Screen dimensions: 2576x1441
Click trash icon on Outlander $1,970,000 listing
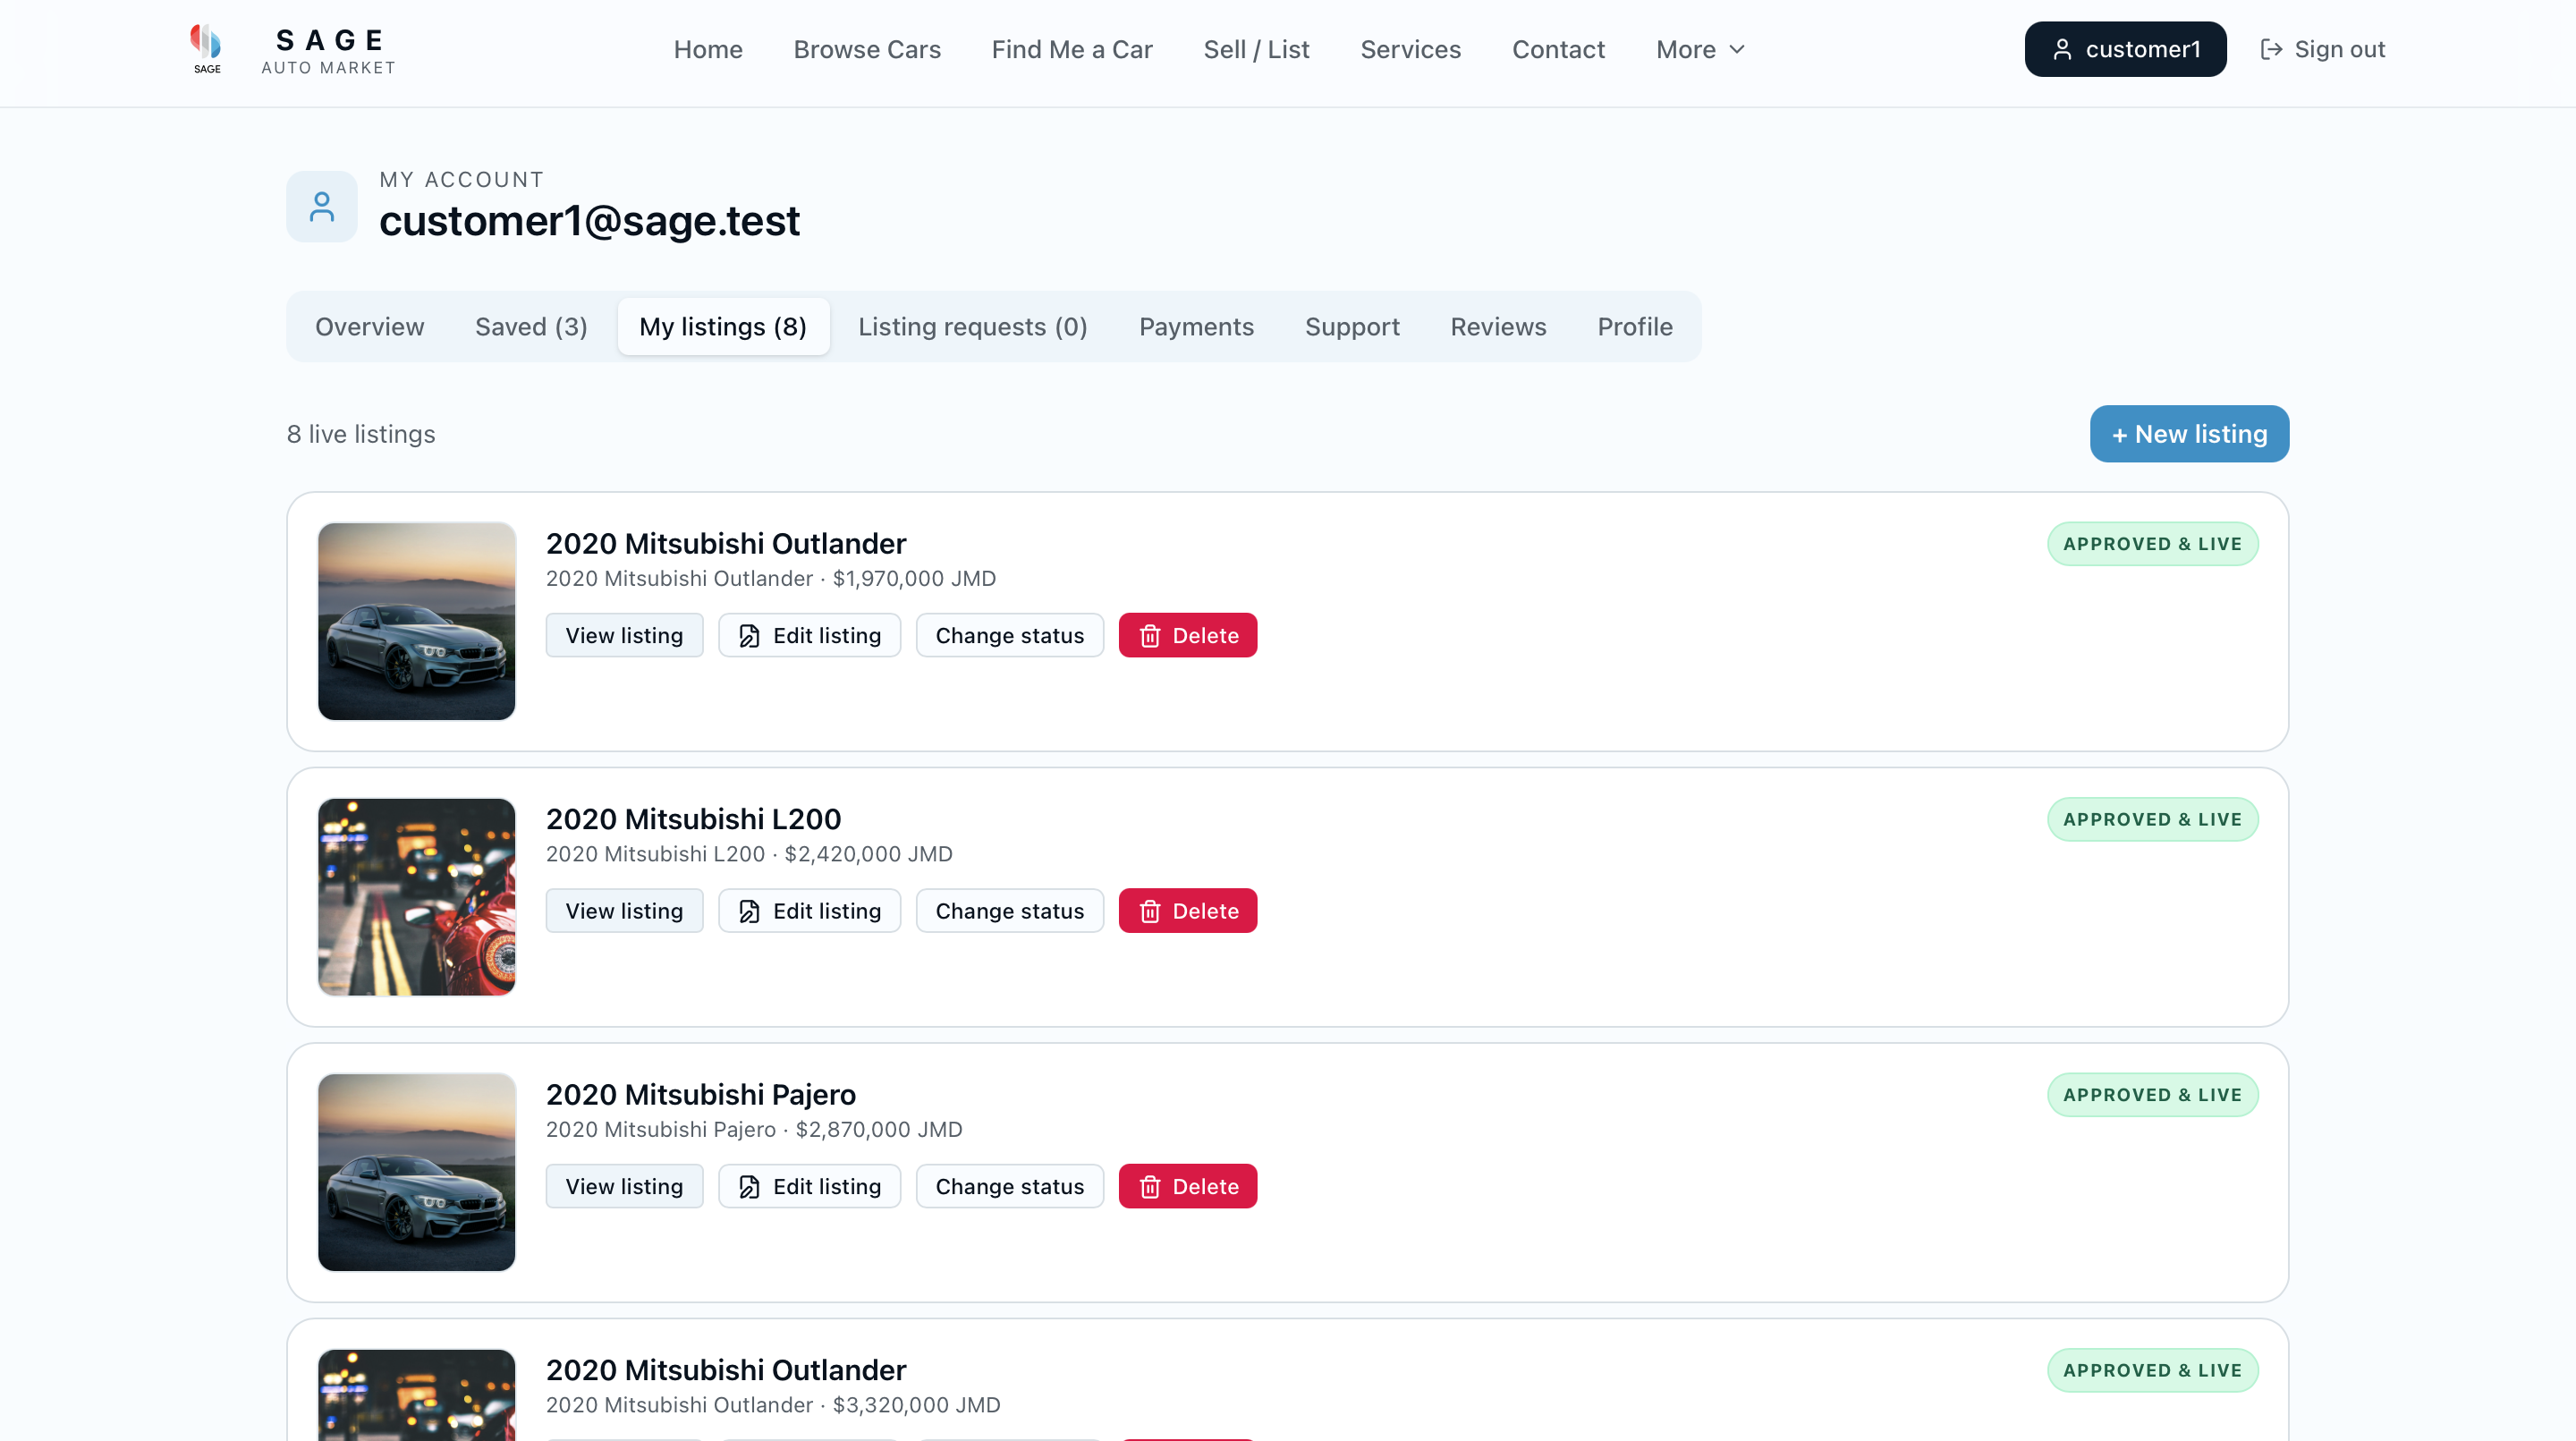1150,636
